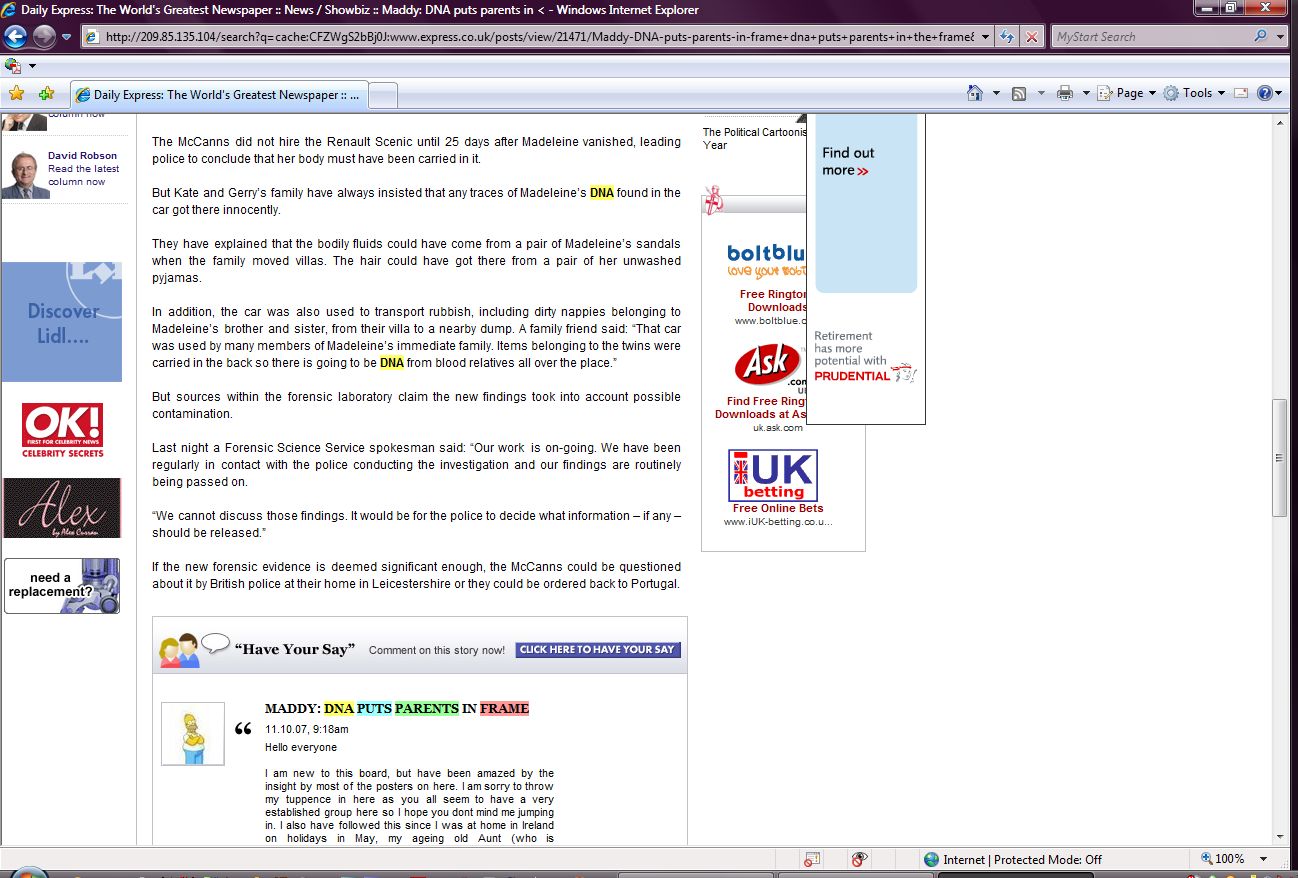
Task: Expand search provider options dropdown
Action: pyautogui.click(x=1281, y=37)
